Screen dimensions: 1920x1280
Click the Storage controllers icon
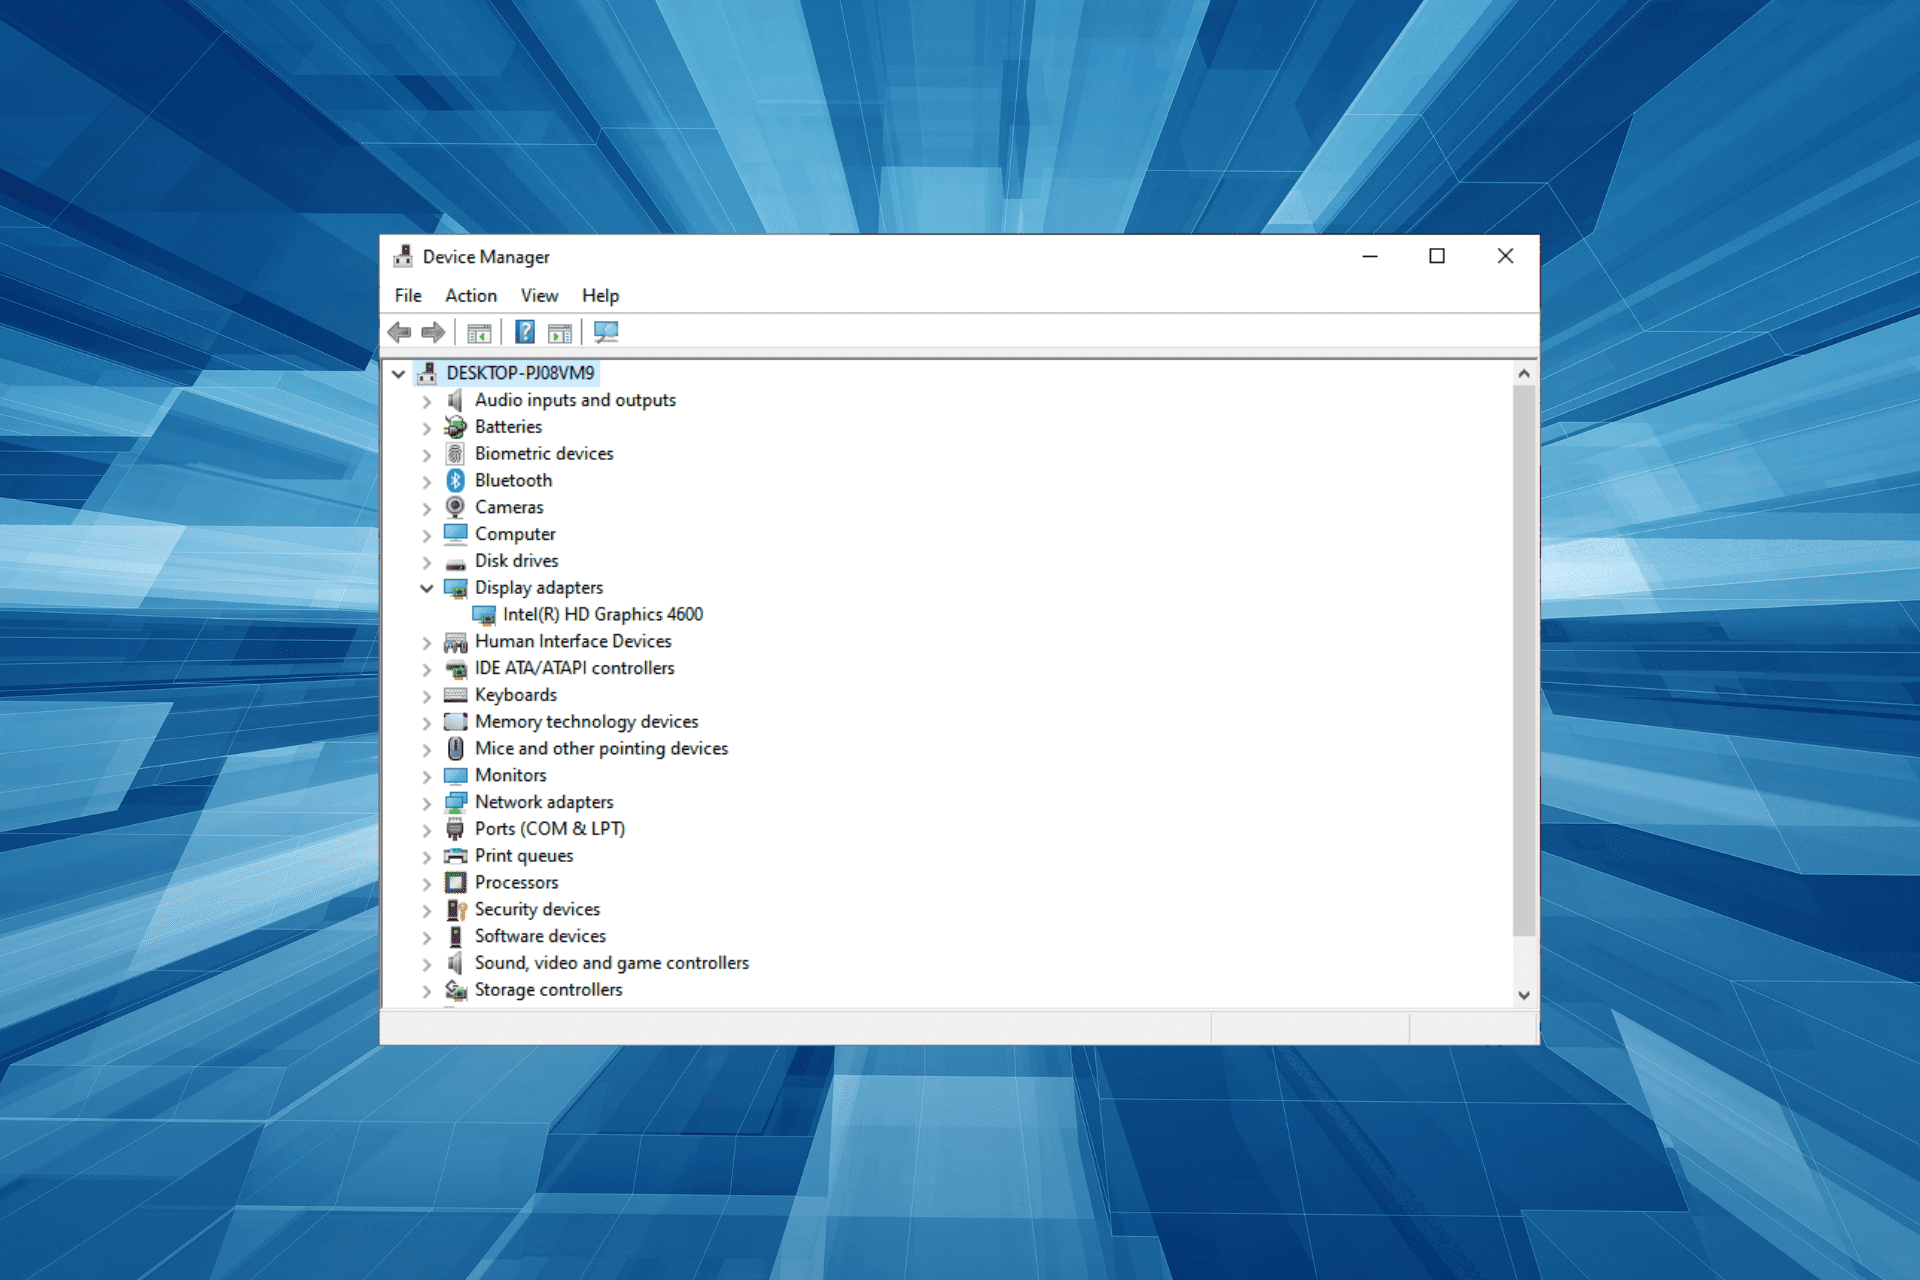(455, 990)
